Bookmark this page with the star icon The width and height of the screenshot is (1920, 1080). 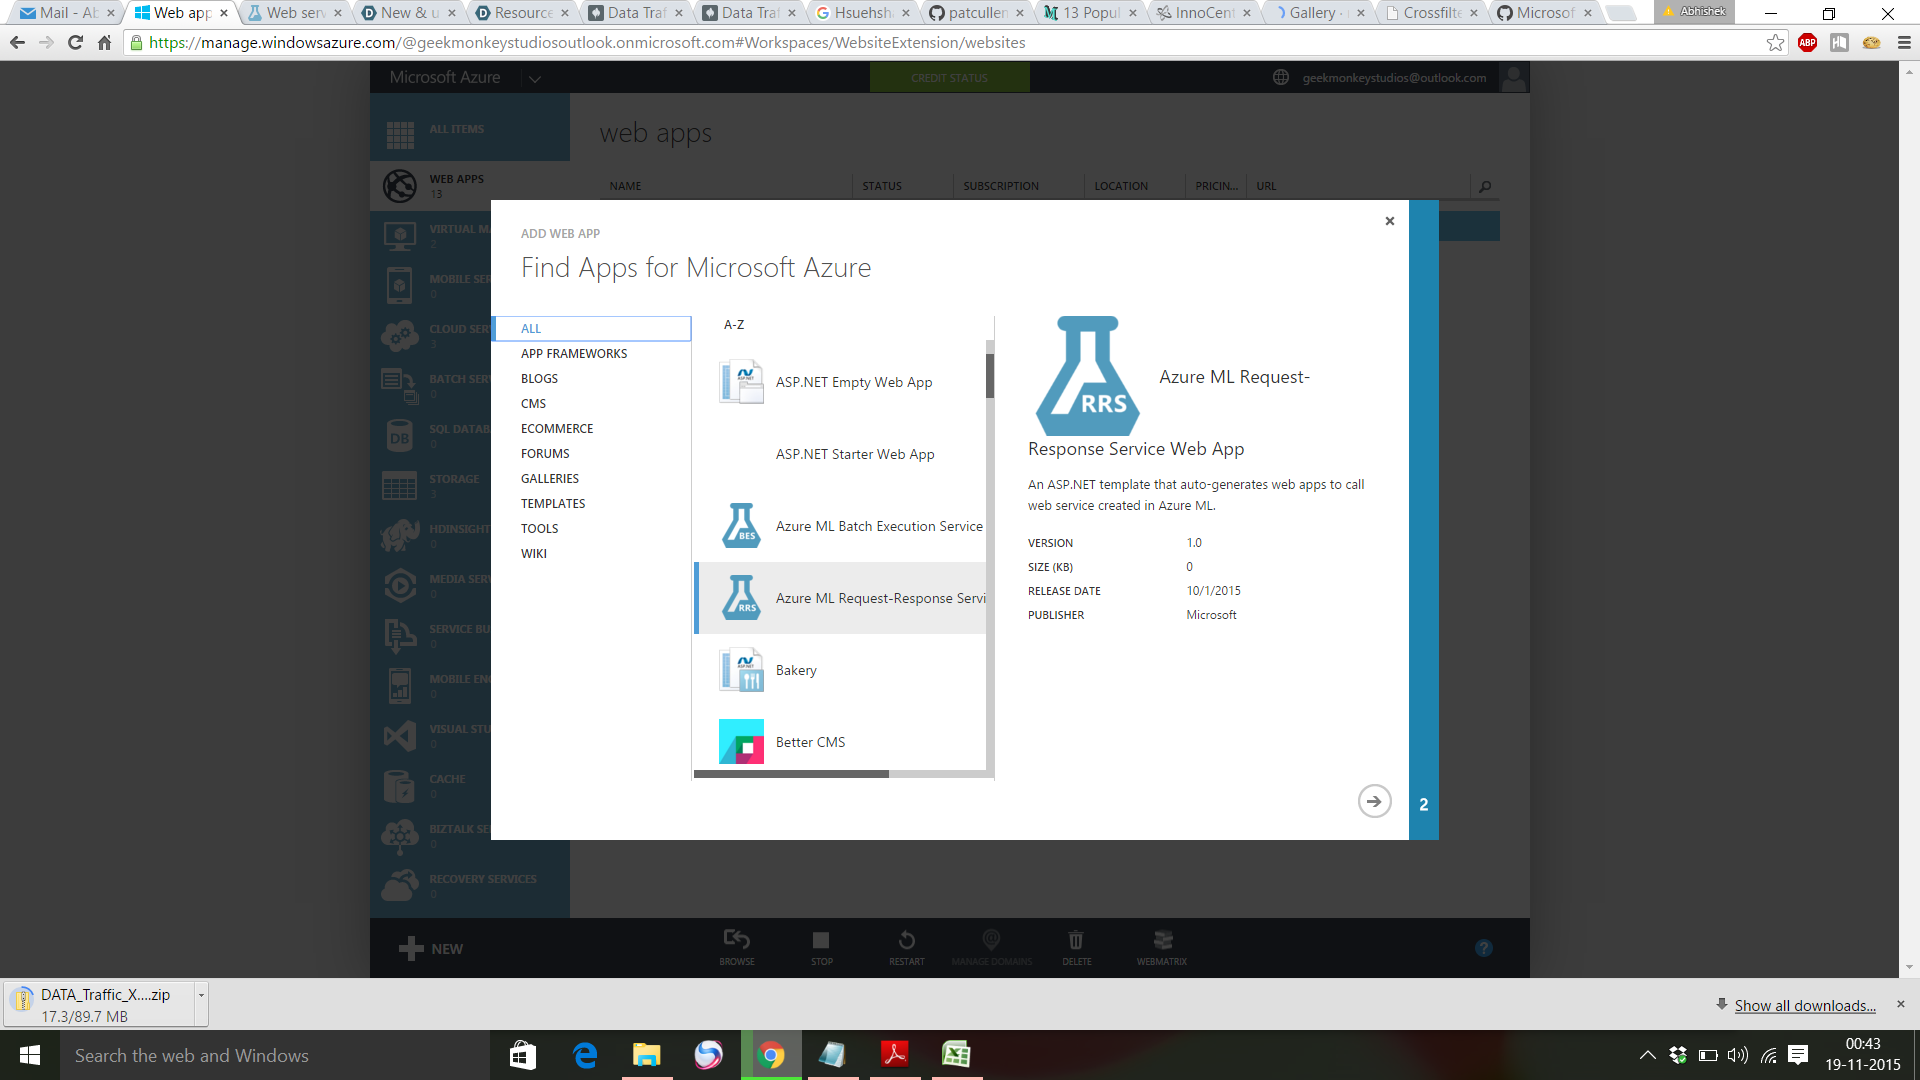click(1775, 43)
